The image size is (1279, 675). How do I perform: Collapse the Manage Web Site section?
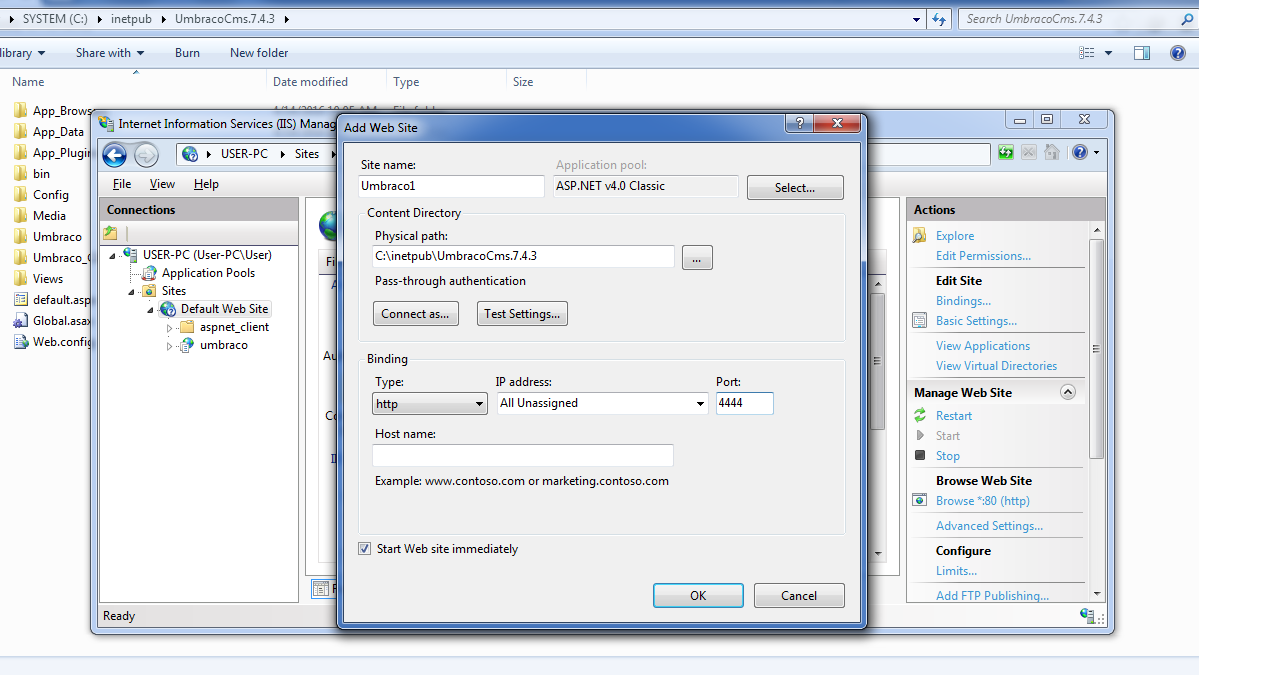1067,393
